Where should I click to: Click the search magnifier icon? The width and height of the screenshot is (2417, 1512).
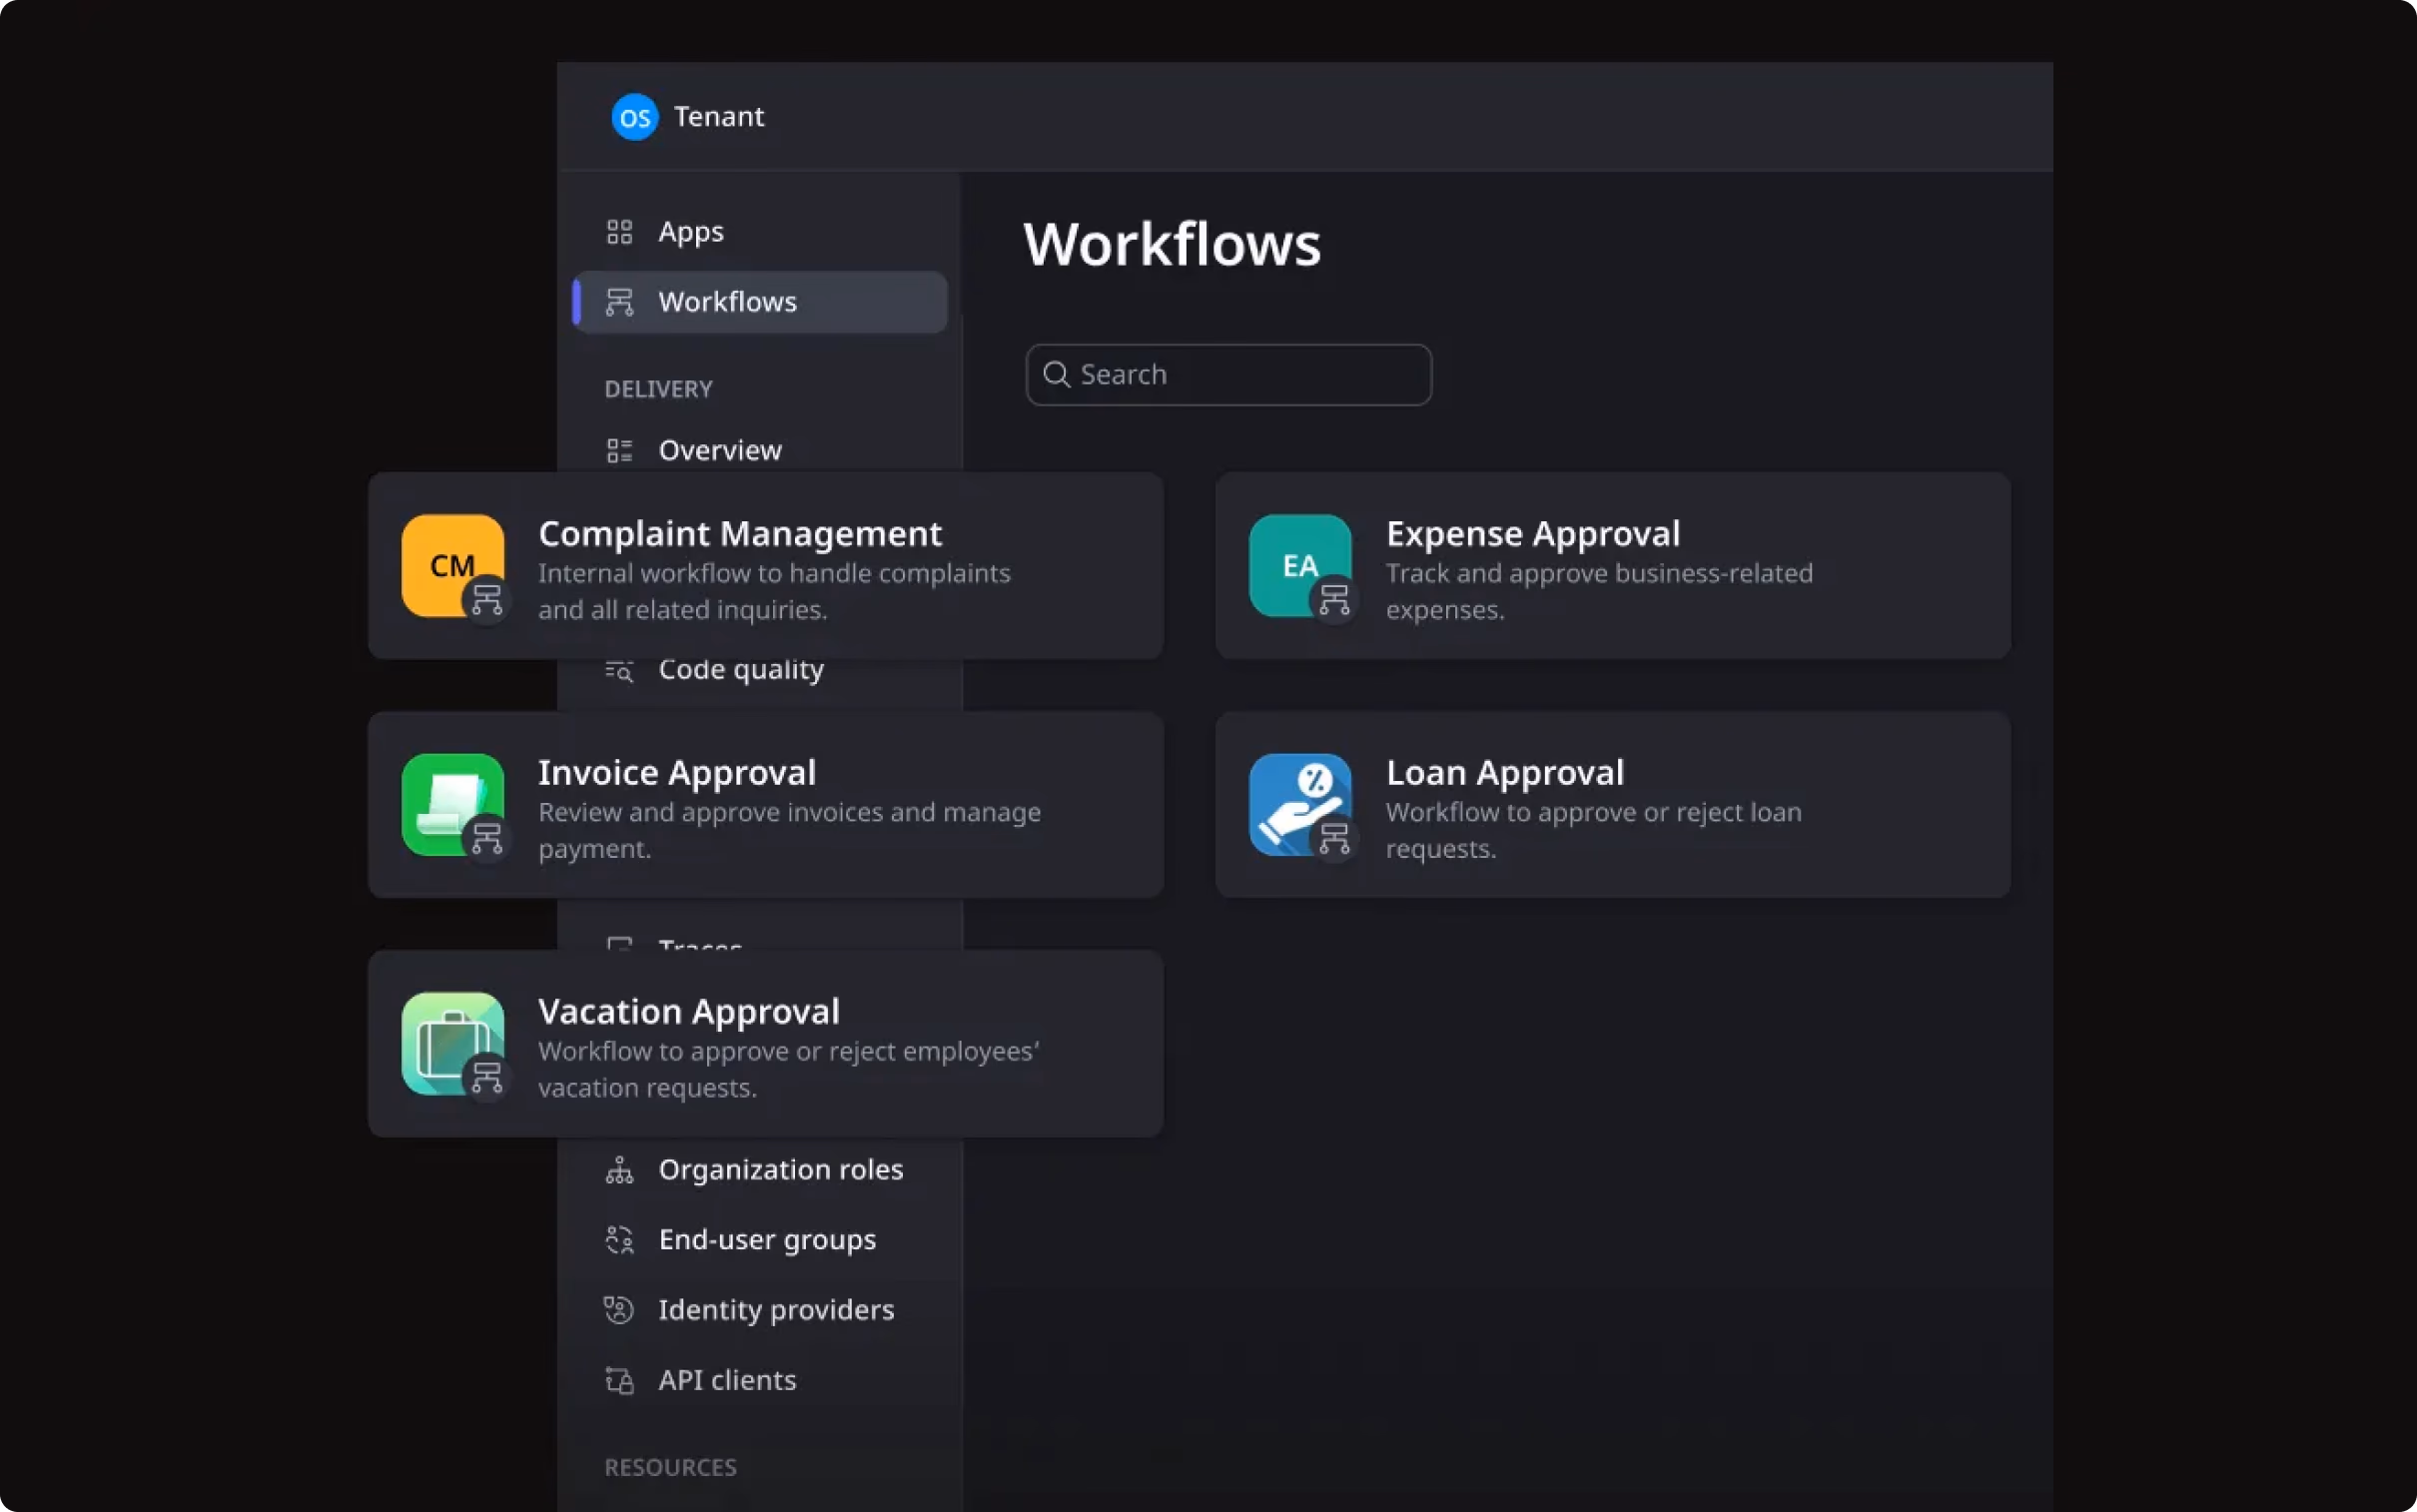point(1057,374)
